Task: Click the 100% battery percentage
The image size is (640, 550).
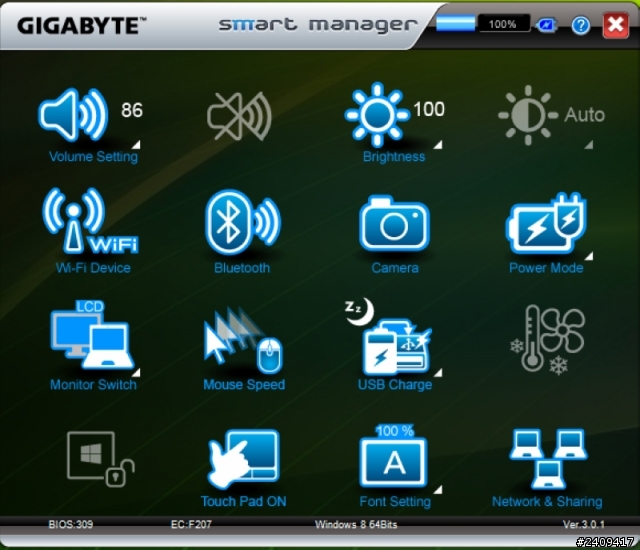Action: pos(503,24)
